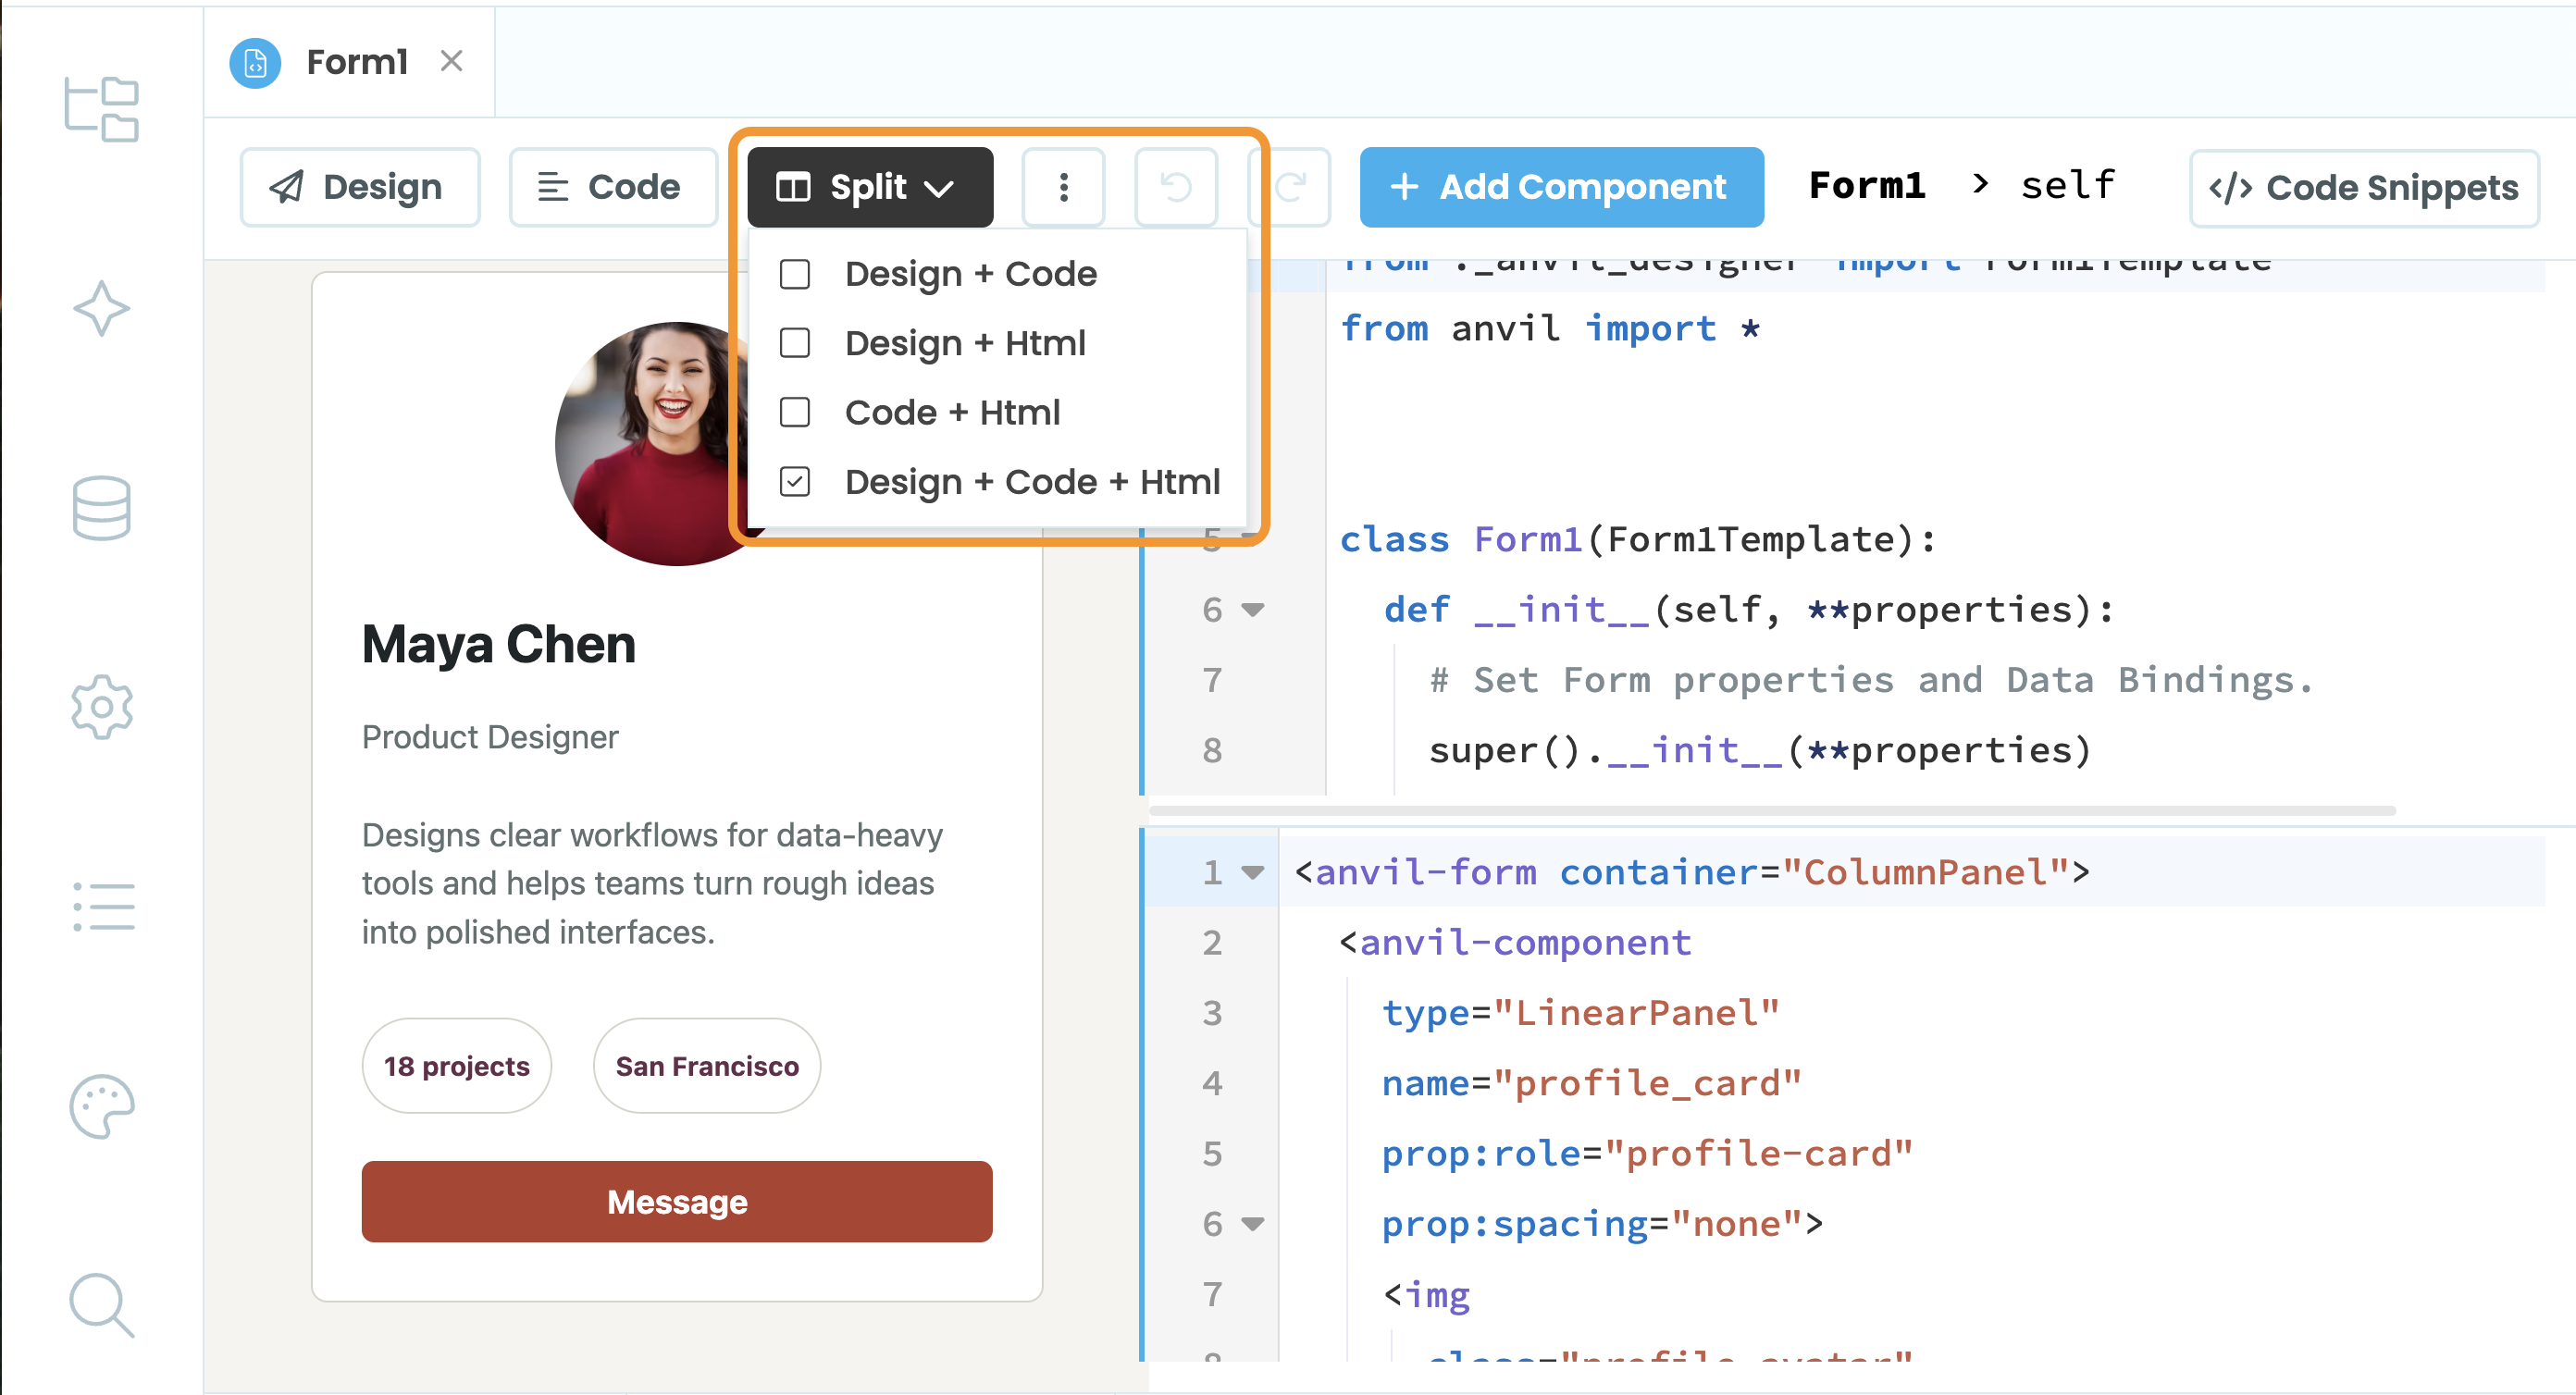Screen dimensions: 2576x1395
Task: Click the redo arrow icon
Action: point(1290,187)
